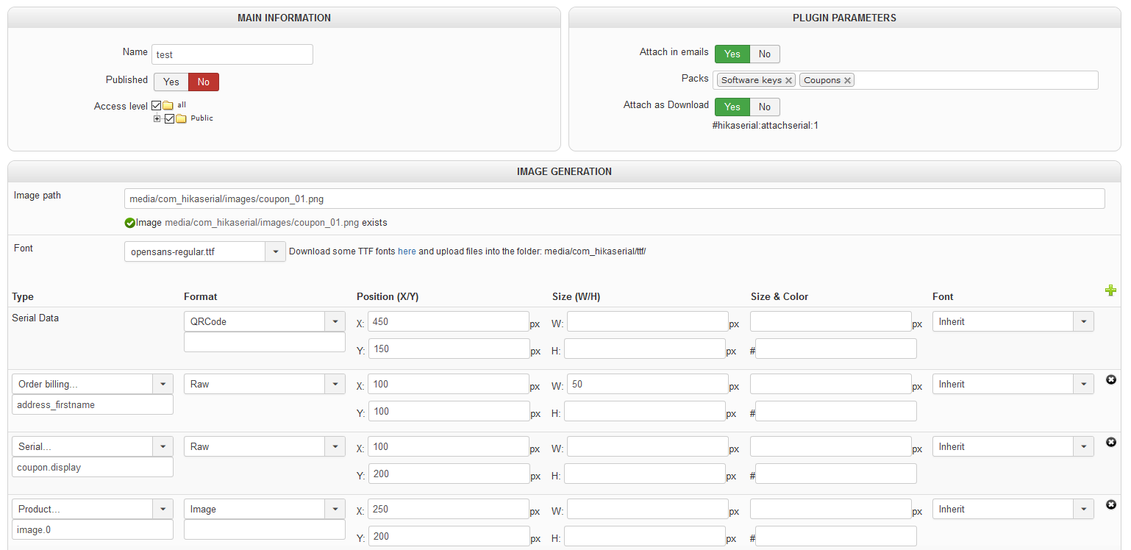The image size is (1131, 550).
Task: Set Published to Yes
Action: coord(171,82)
